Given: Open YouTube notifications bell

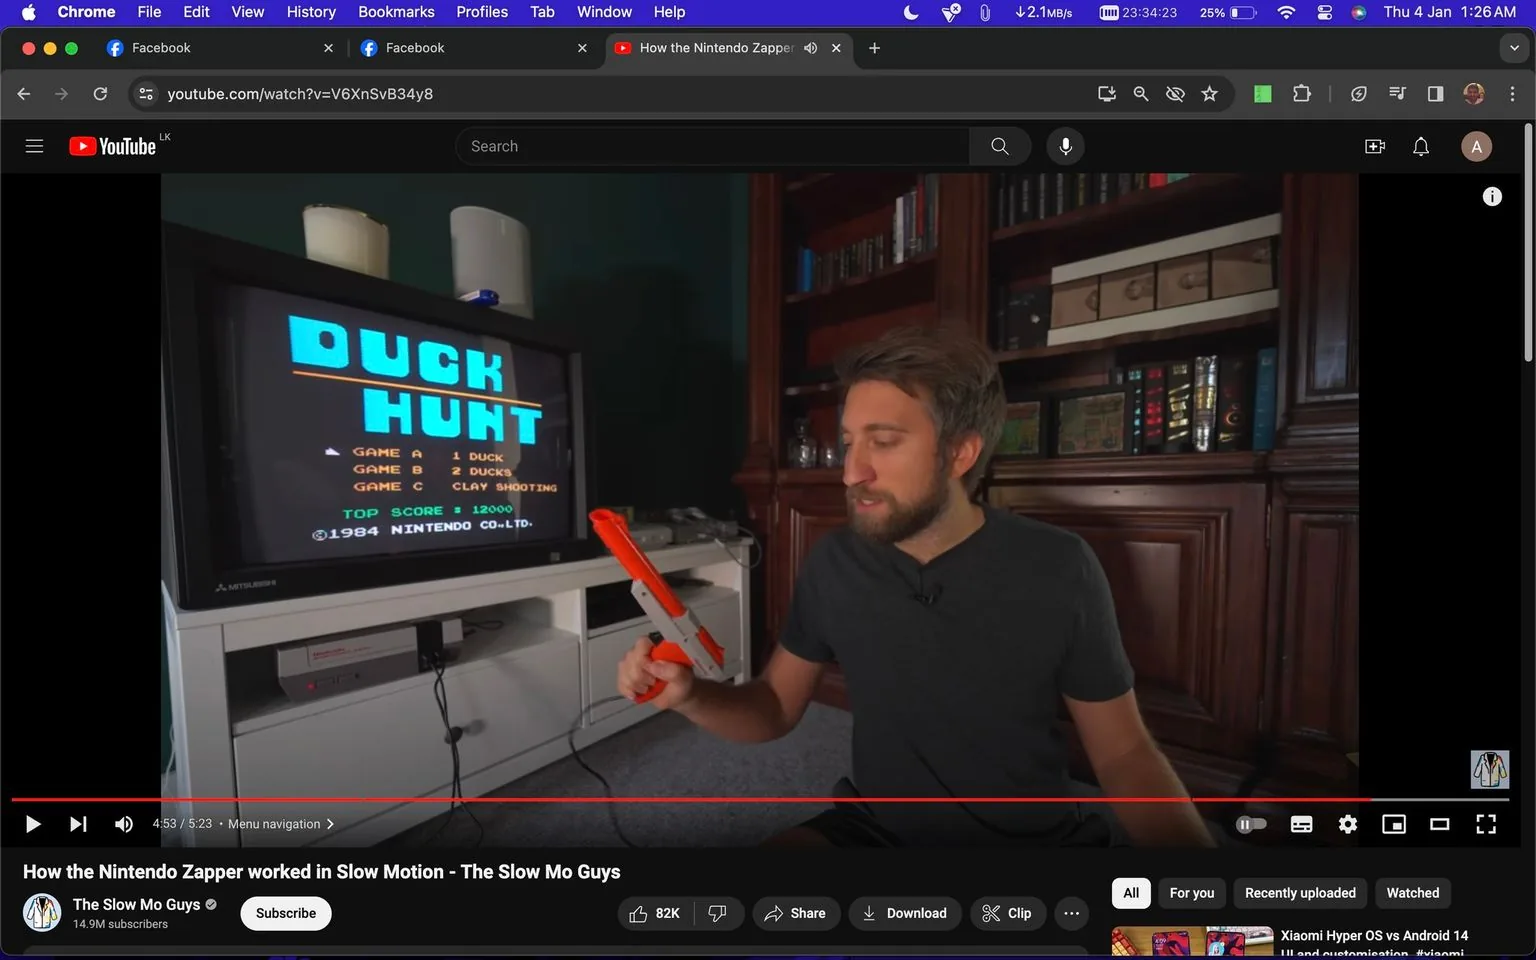Looking at the screenshot, I should pyautogui.click(x=1420, y=146).
